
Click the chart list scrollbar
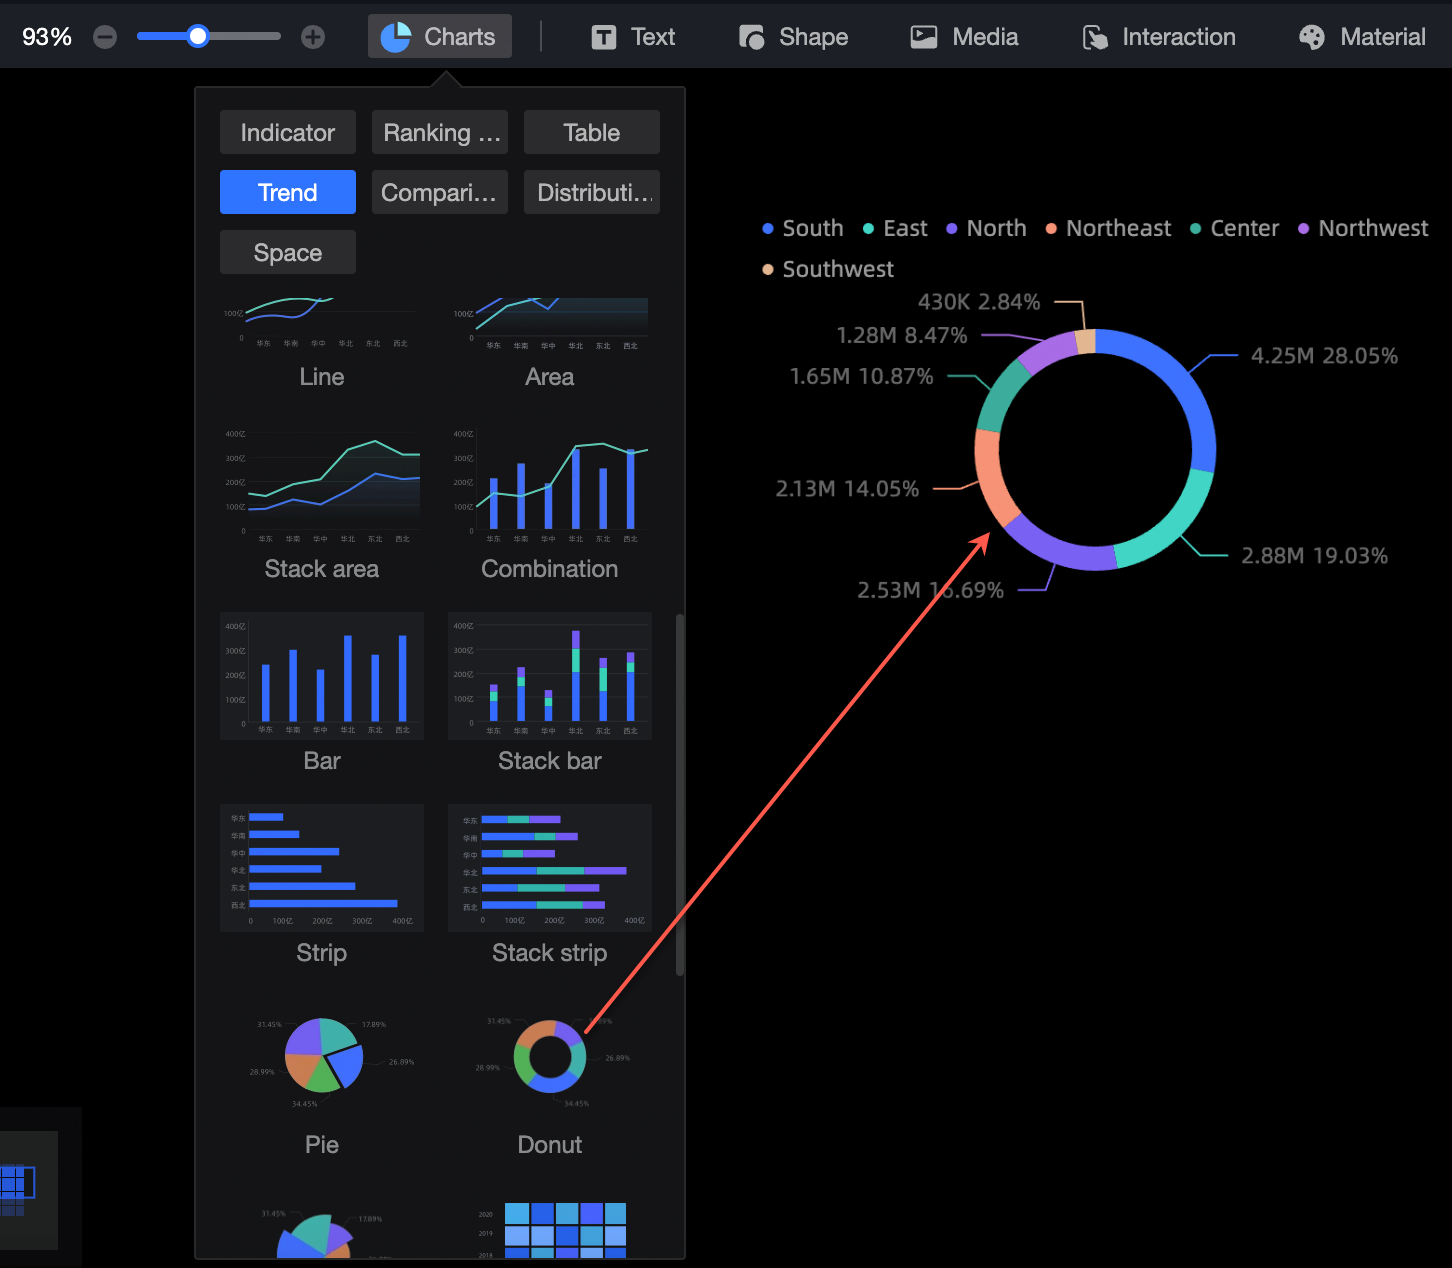tap(680, 795)
